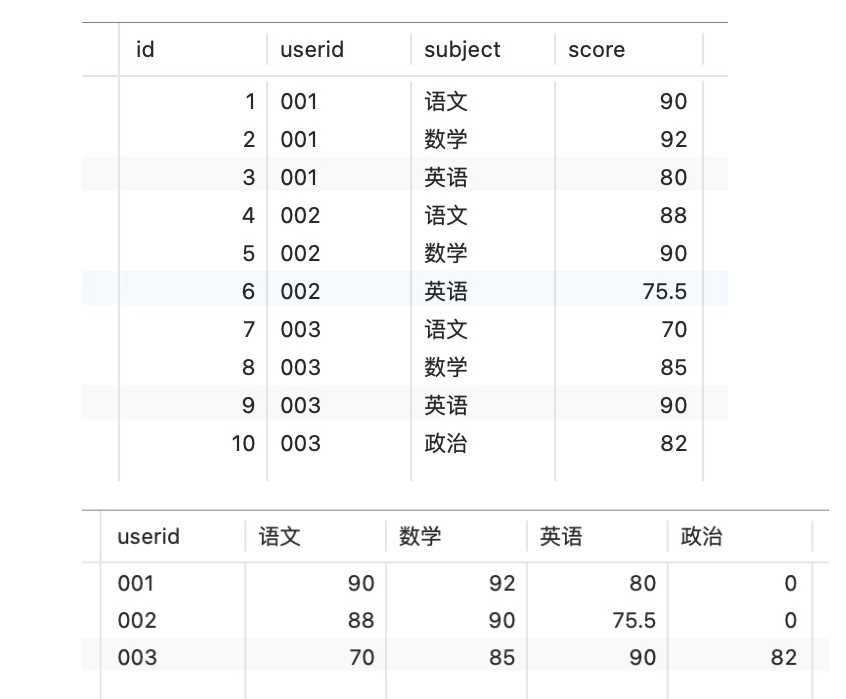Click userid column header in bottom table
Image resolution: width=846 pixels, height=699 pixels.
[x=149, y=537]
